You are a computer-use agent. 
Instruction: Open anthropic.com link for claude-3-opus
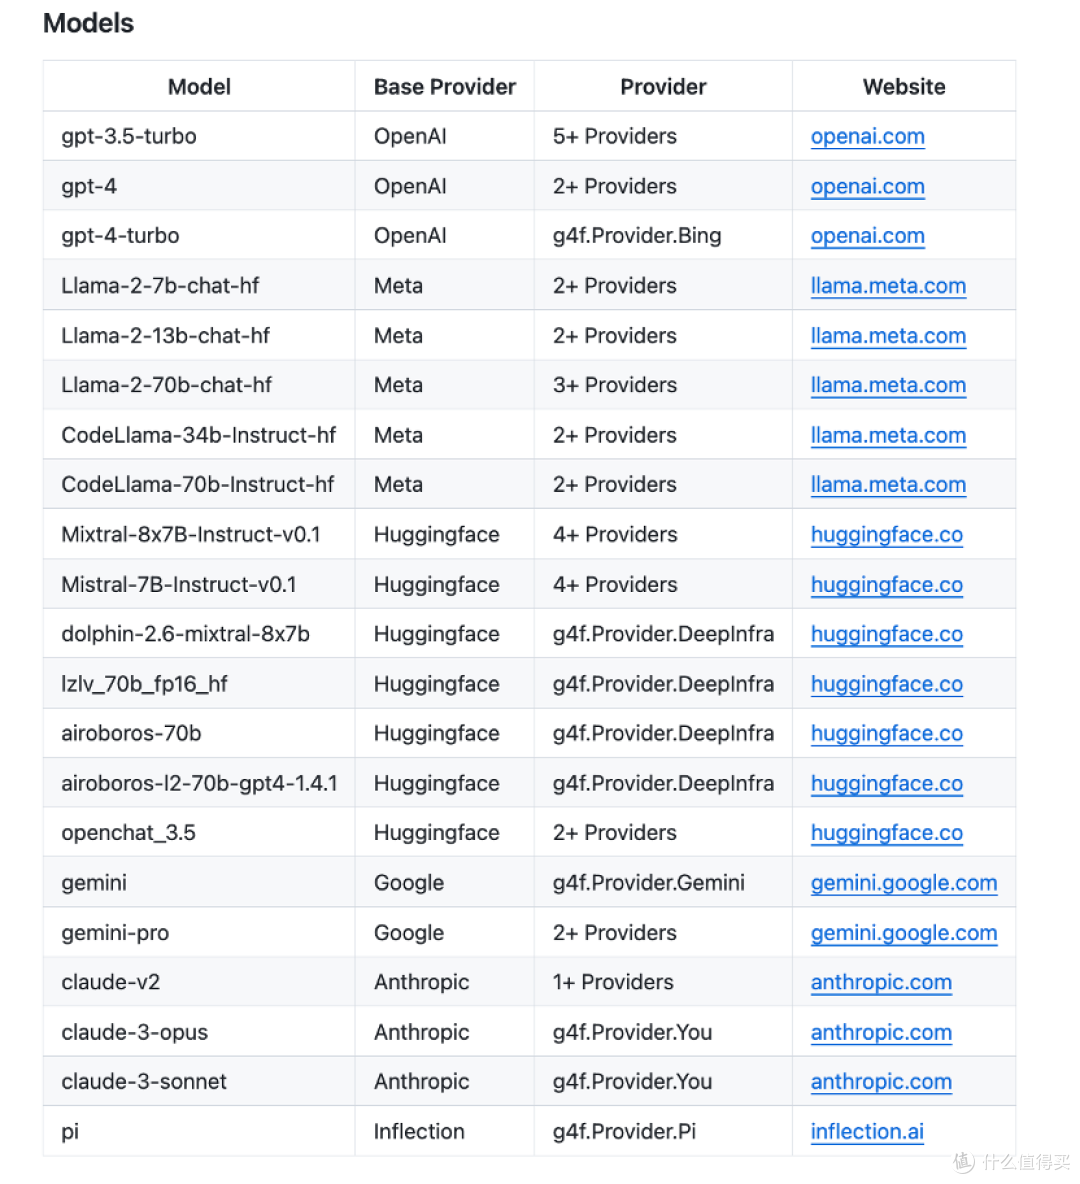pos(881,1033)
